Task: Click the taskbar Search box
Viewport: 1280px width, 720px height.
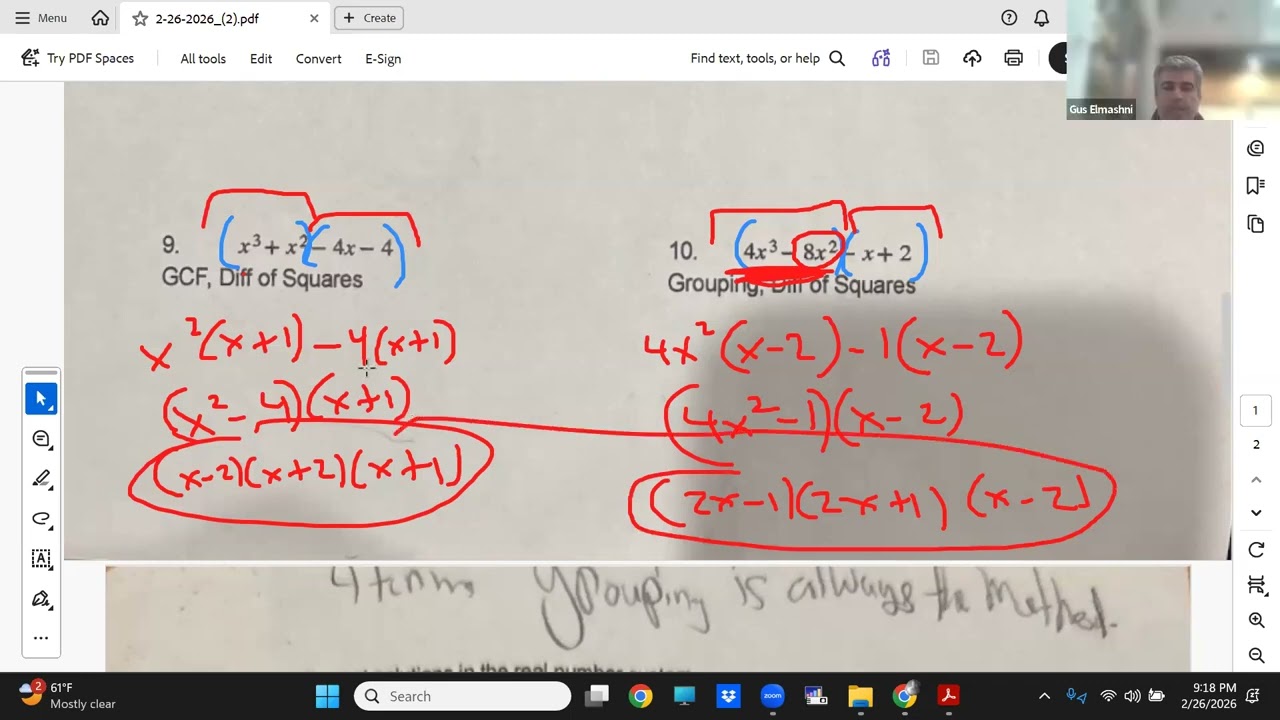Action: tap(462, 696)
